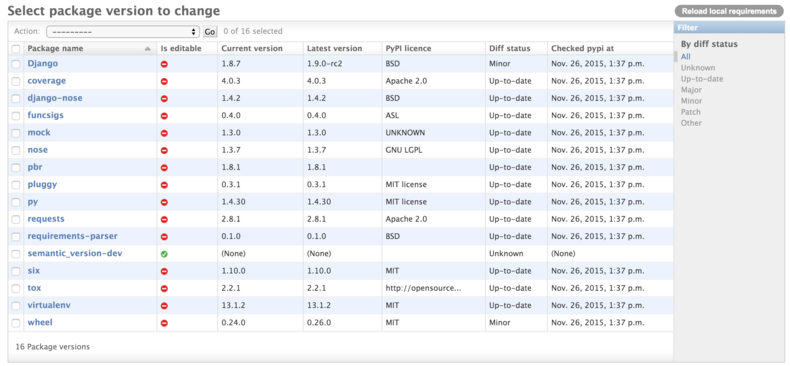
Task: Select the All filter option
Action: pos(685,56)
